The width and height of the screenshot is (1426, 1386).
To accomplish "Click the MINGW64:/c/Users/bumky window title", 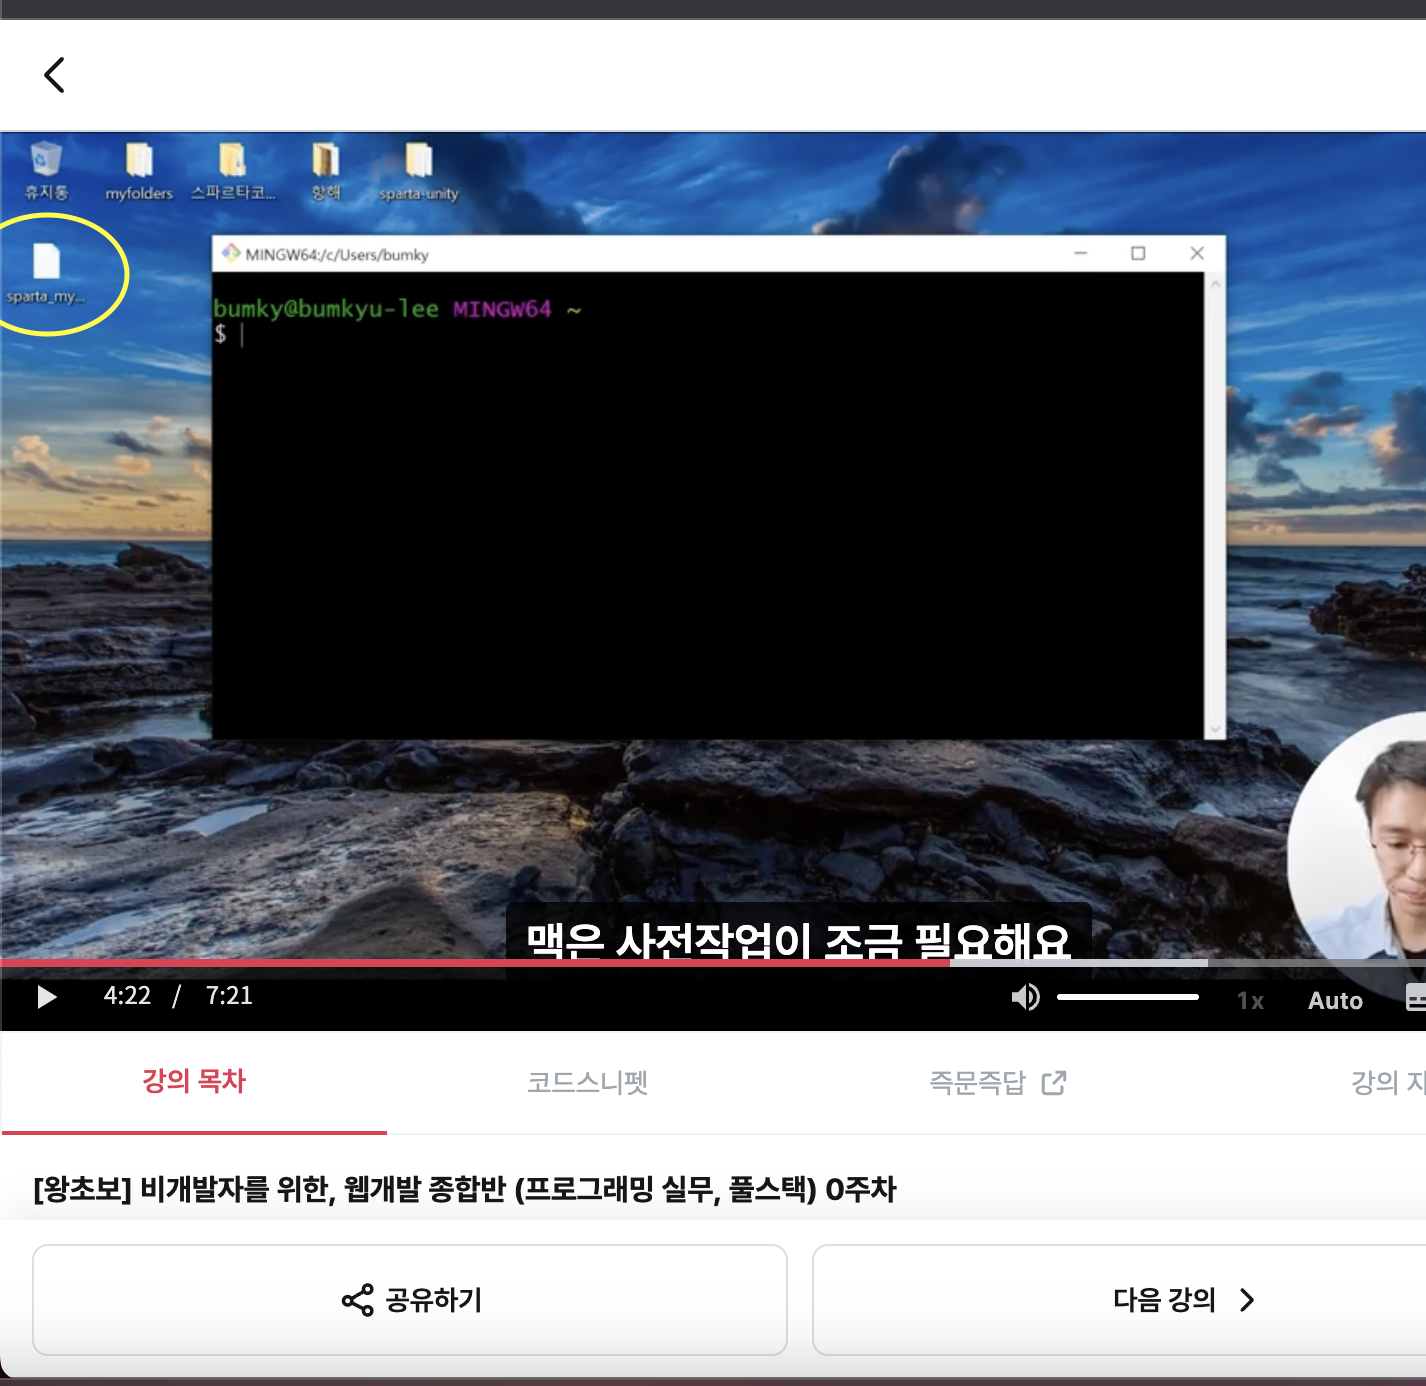I will coord(337,255).
